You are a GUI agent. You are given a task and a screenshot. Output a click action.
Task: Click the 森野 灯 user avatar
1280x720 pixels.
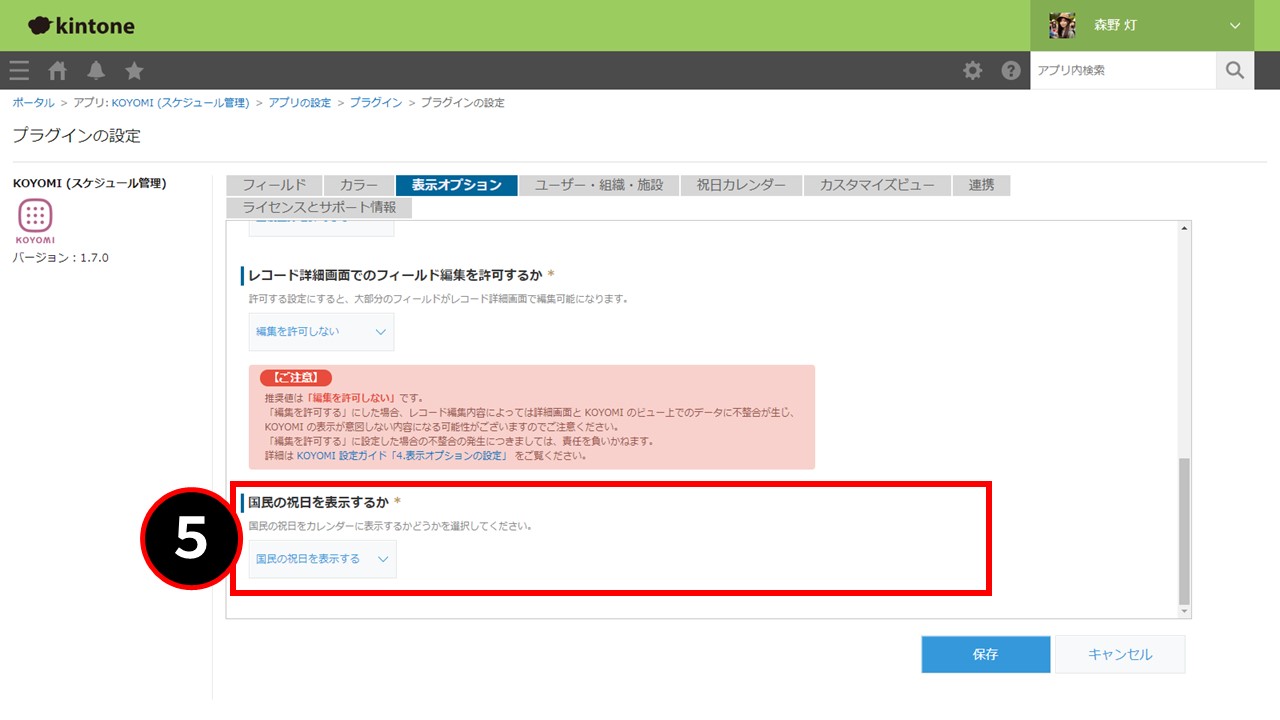pos(1062,25)
